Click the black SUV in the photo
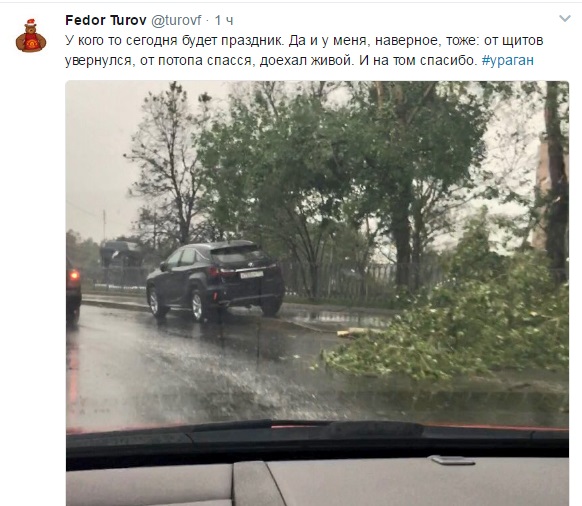Viewport: 582px width, 506px height. click(215, 280)
